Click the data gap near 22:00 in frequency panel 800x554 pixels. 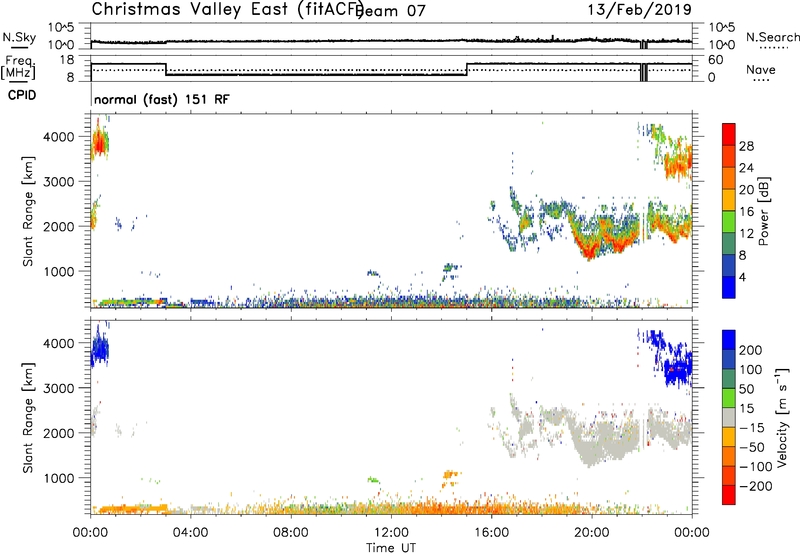coord(644,71)
